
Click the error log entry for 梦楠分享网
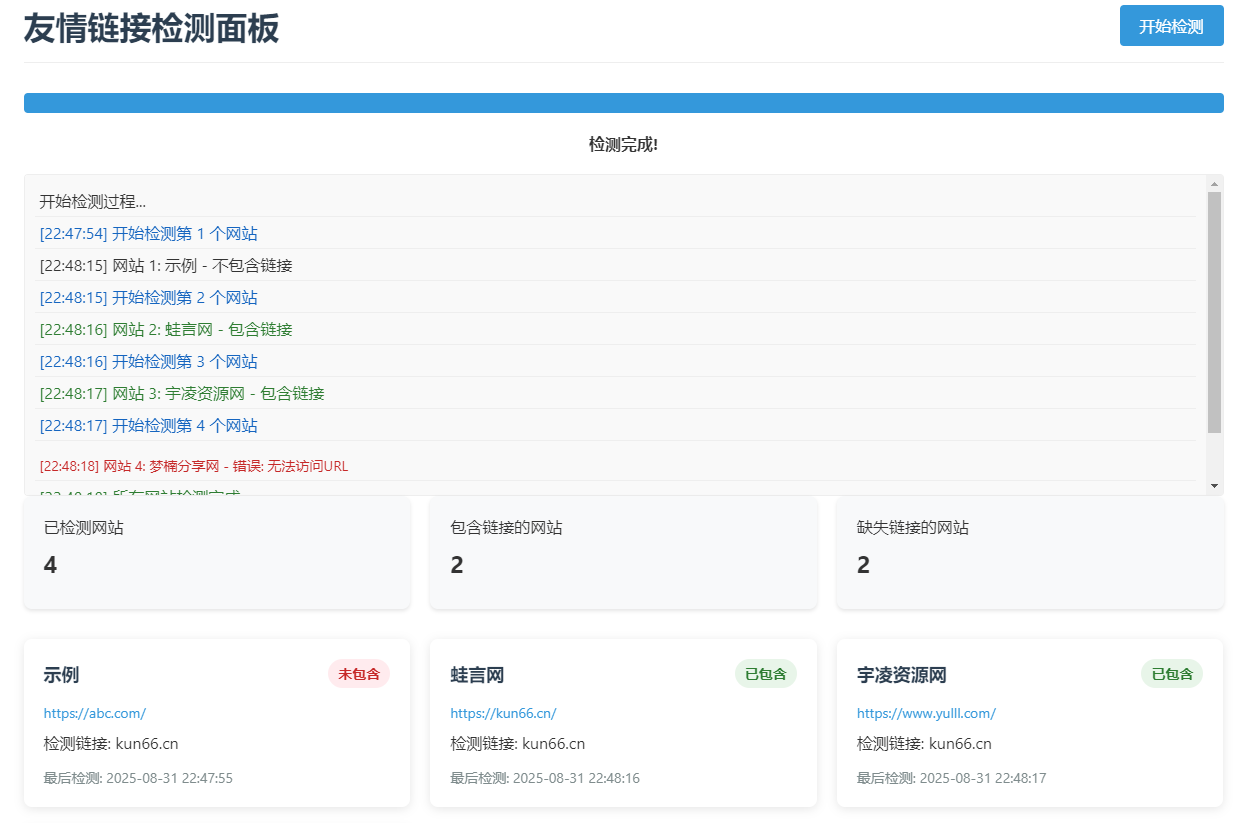point(194,465)
